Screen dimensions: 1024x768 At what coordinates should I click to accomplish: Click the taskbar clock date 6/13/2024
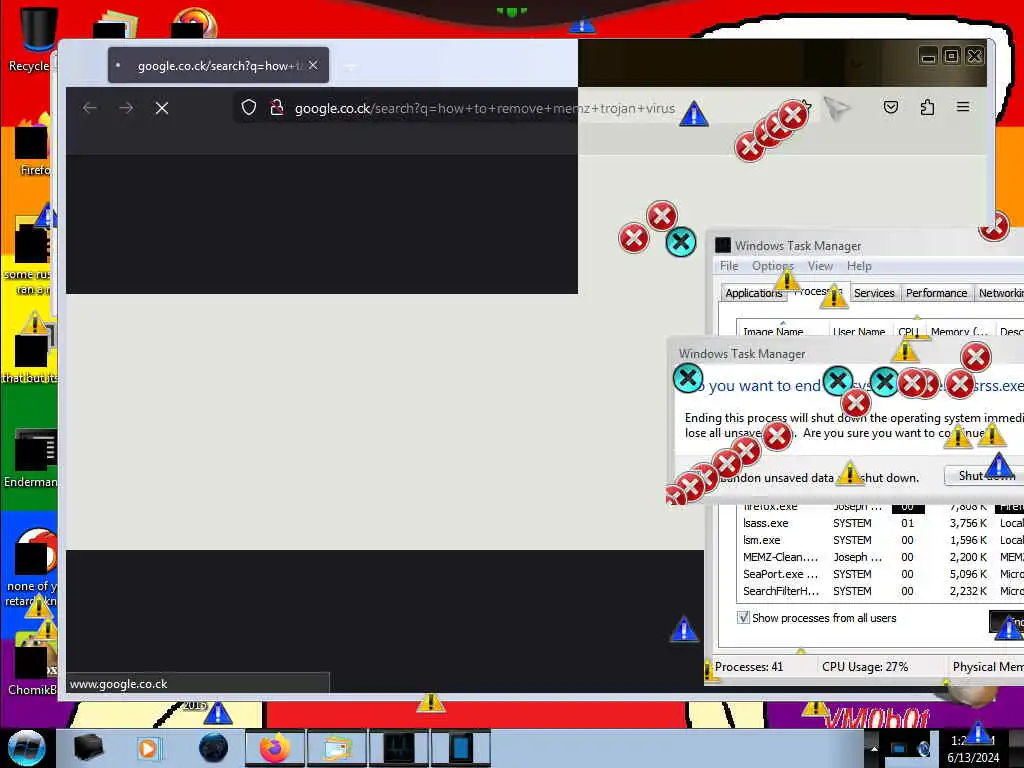[973, 758]
